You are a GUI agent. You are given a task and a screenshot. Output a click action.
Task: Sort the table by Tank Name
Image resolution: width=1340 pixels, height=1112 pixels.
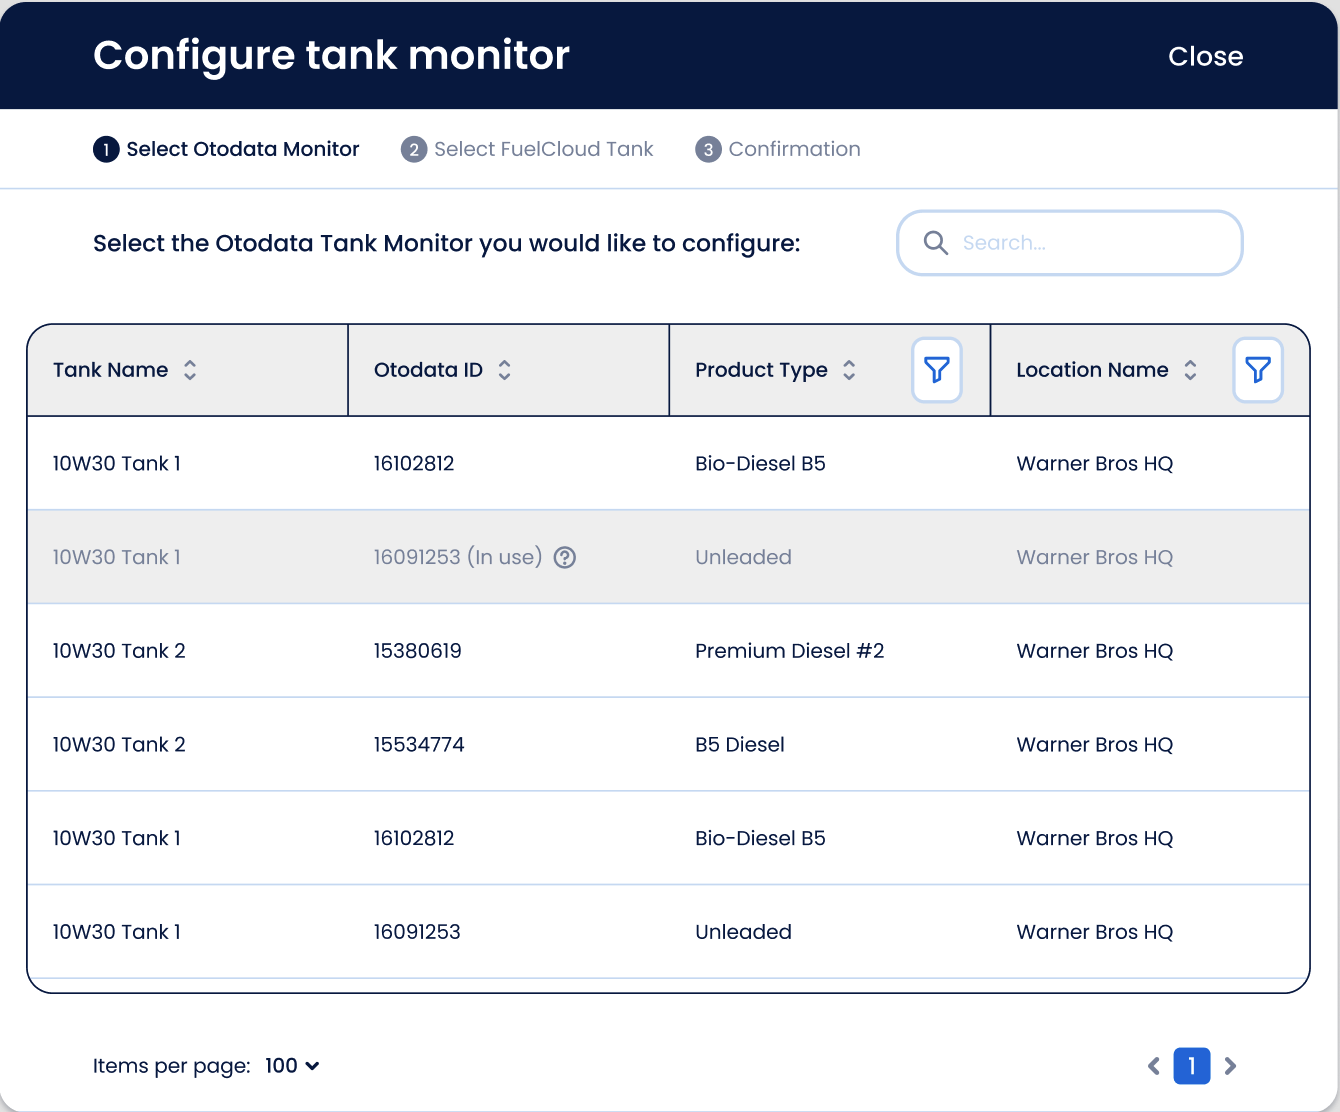pos(190,370)
